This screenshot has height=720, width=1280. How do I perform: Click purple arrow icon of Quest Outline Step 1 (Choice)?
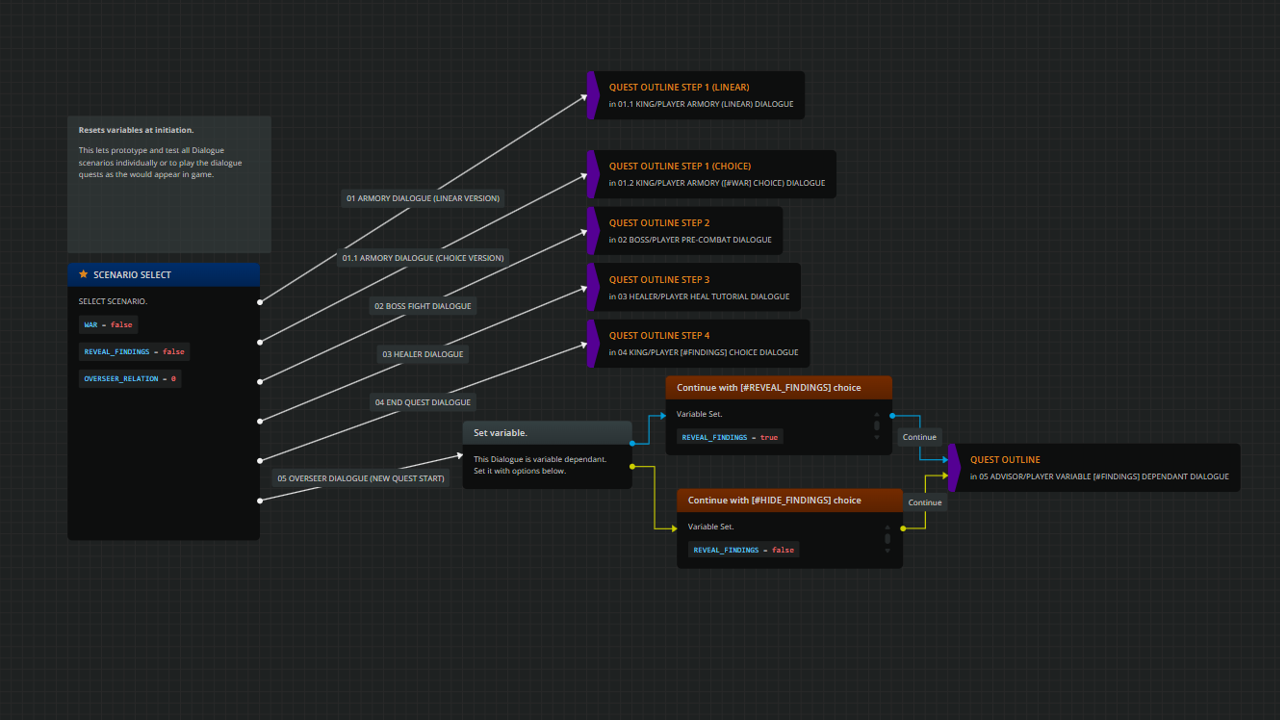[x=593, y=174]
